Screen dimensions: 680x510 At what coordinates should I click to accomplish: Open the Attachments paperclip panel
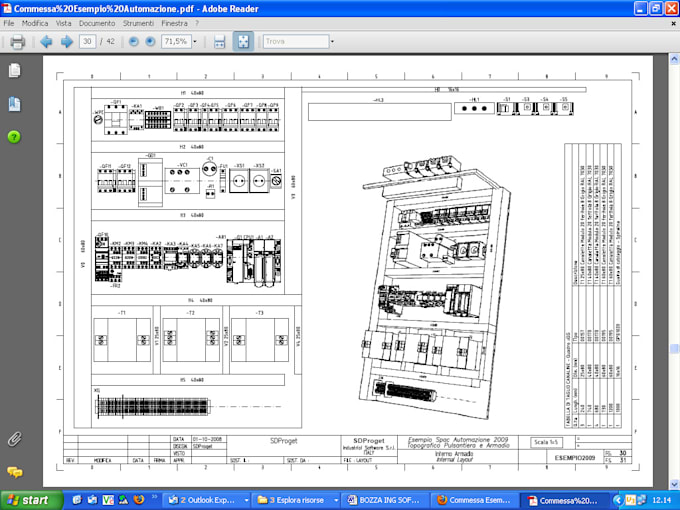click(14, 438)
